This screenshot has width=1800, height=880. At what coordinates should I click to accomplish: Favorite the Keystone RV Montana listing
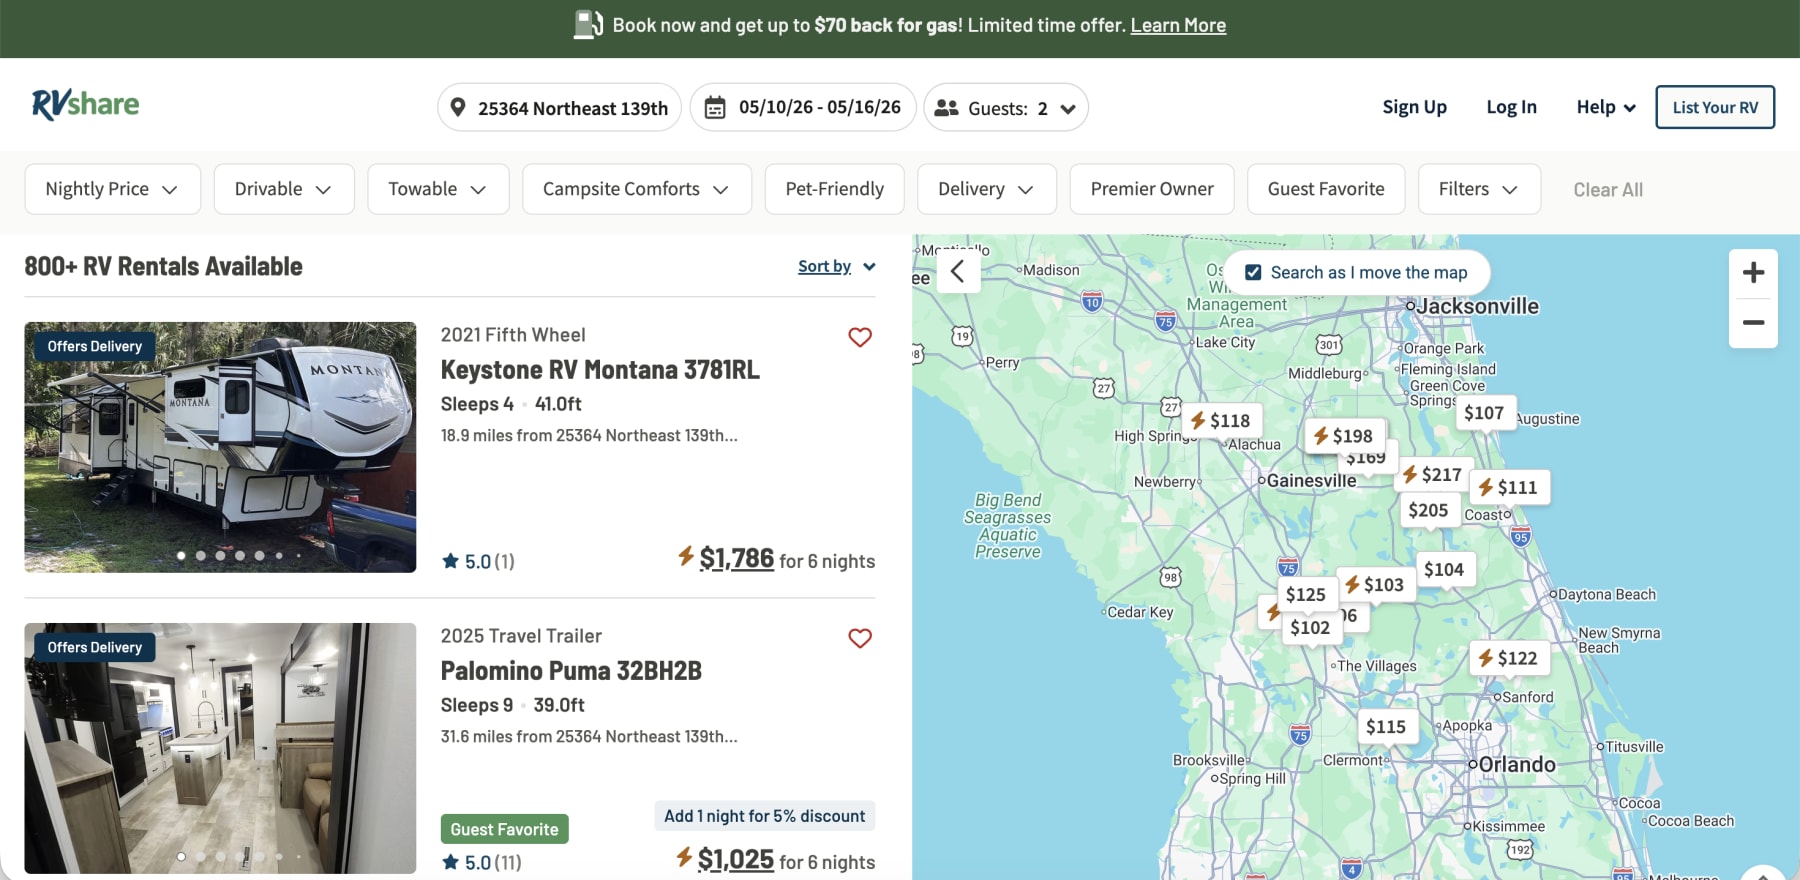[x=860, y=337]
